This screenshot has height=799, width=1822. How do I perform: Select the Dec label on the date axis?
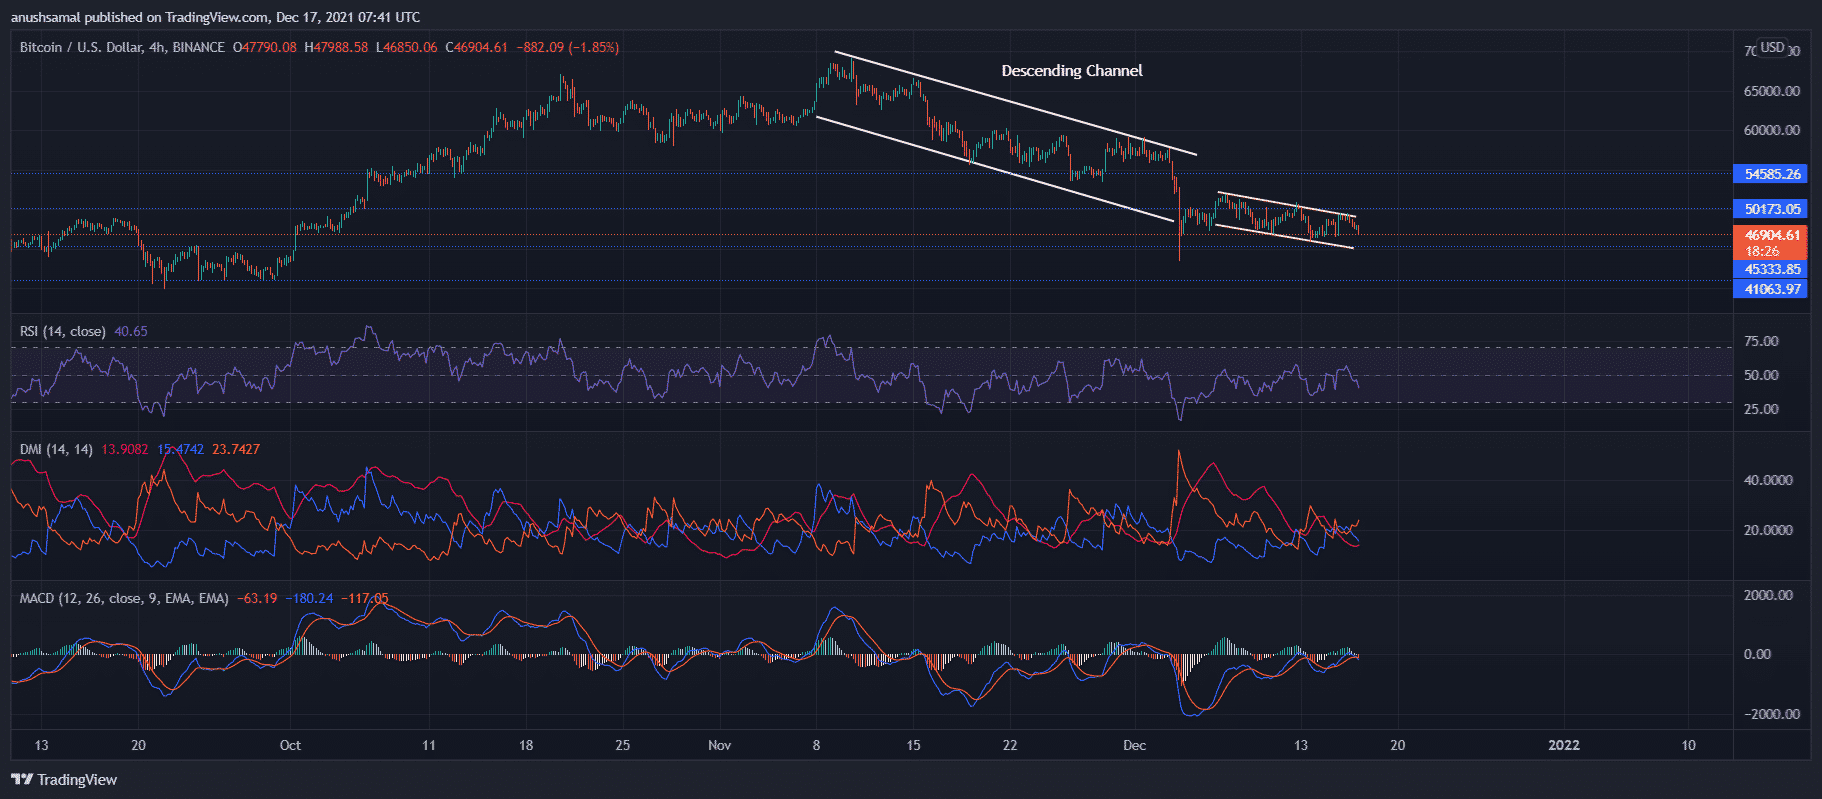(1134, 745)
